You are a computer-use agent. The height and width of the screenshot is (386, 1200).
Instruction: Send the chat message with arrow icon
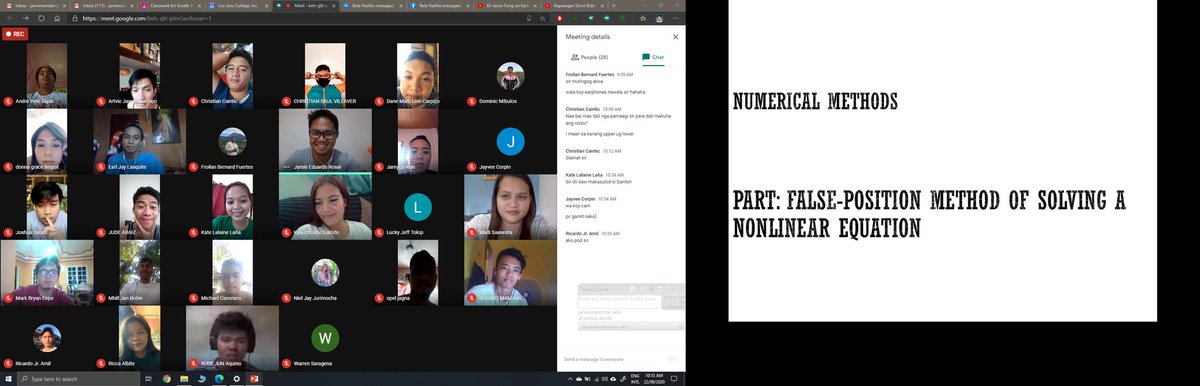(x=672, y=358)
